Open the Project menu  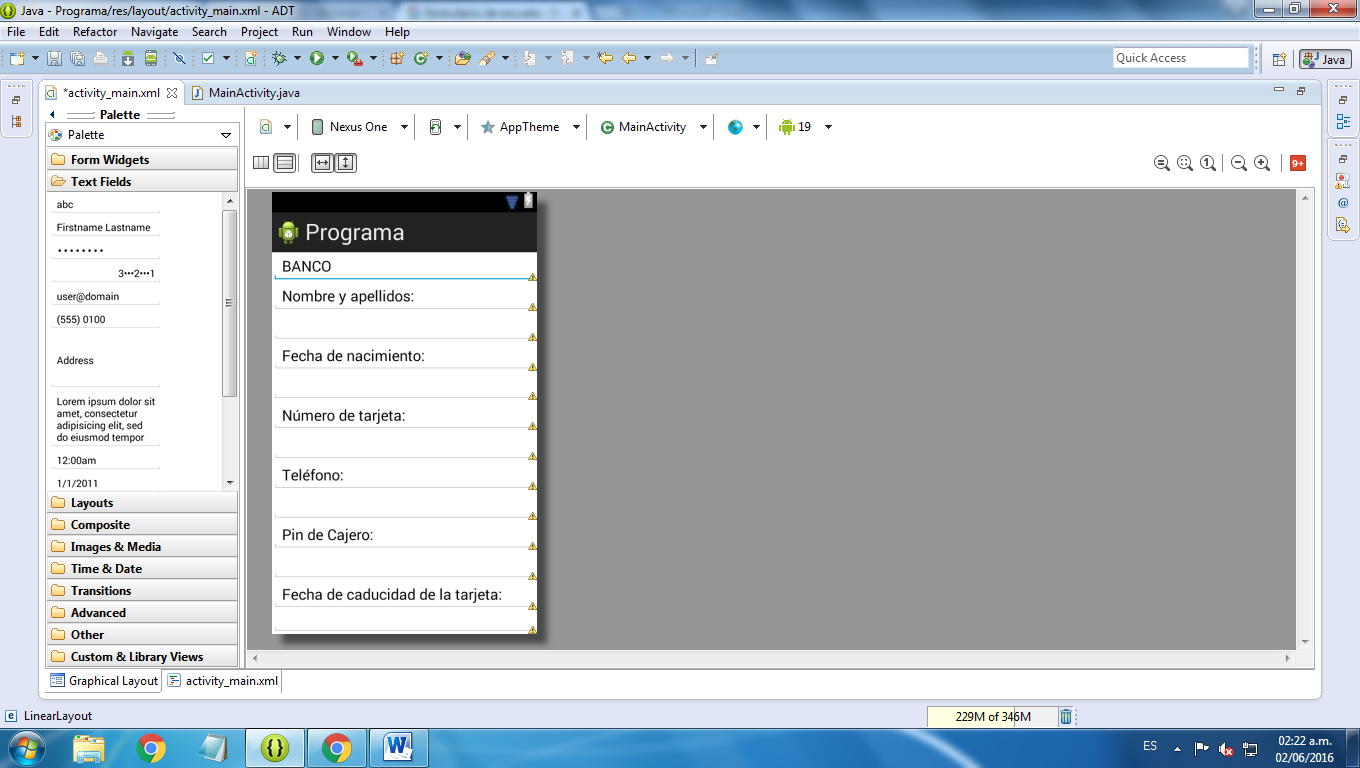(259, 32)
